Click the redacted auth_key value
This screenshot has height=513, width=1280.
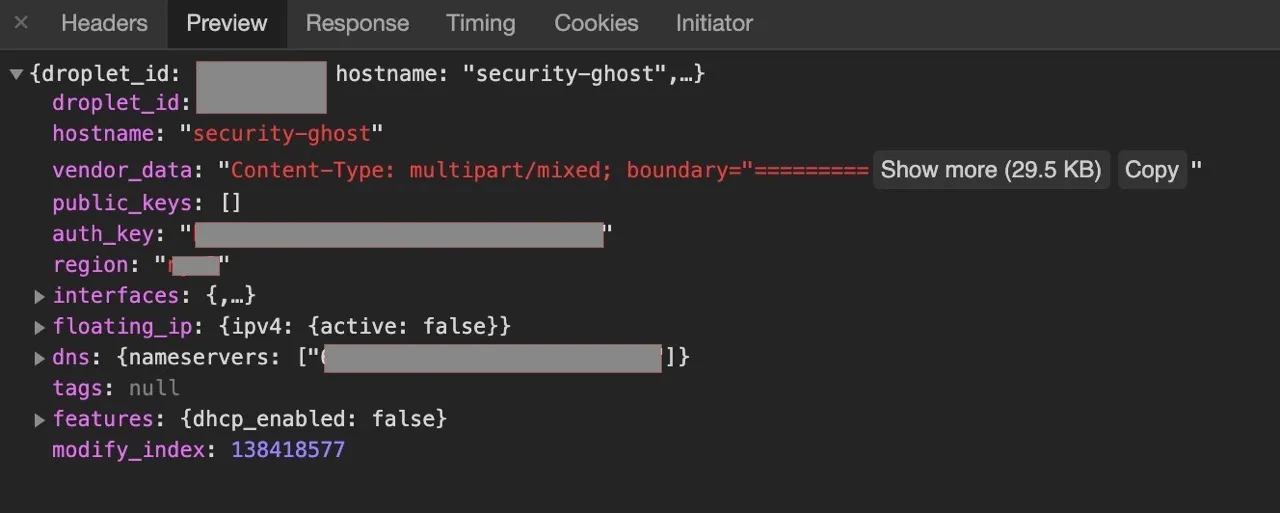point(398,235)
